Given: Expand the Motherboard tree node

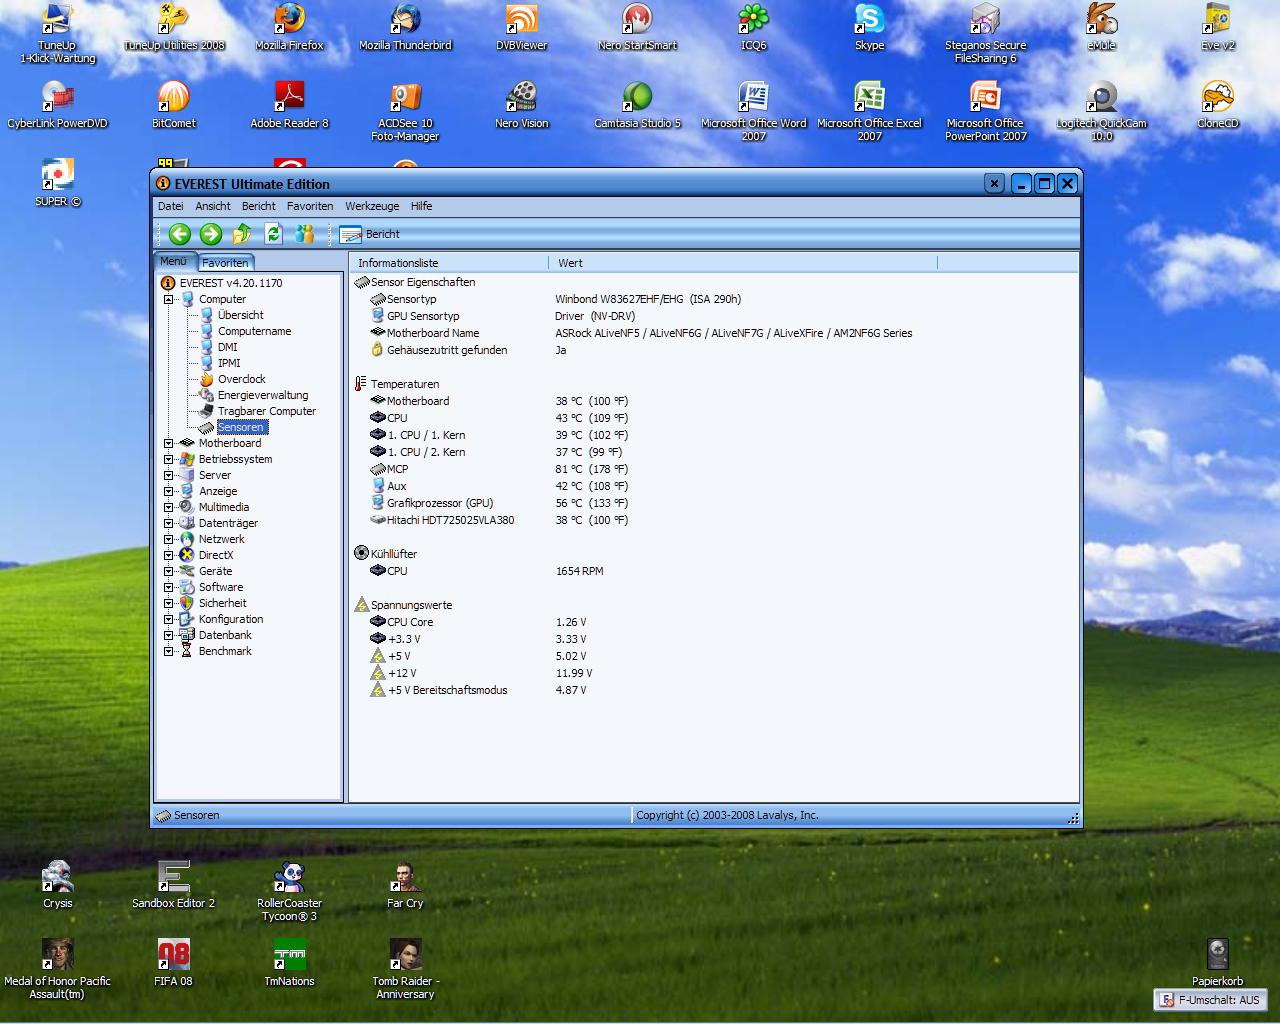Looking at the screenshot, I should coord(169,443).
